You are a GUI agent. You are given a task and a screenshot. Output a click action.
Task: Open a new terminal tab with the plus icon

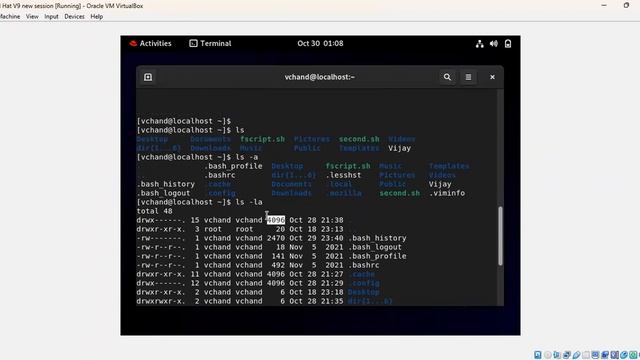[x=148, y=77]
